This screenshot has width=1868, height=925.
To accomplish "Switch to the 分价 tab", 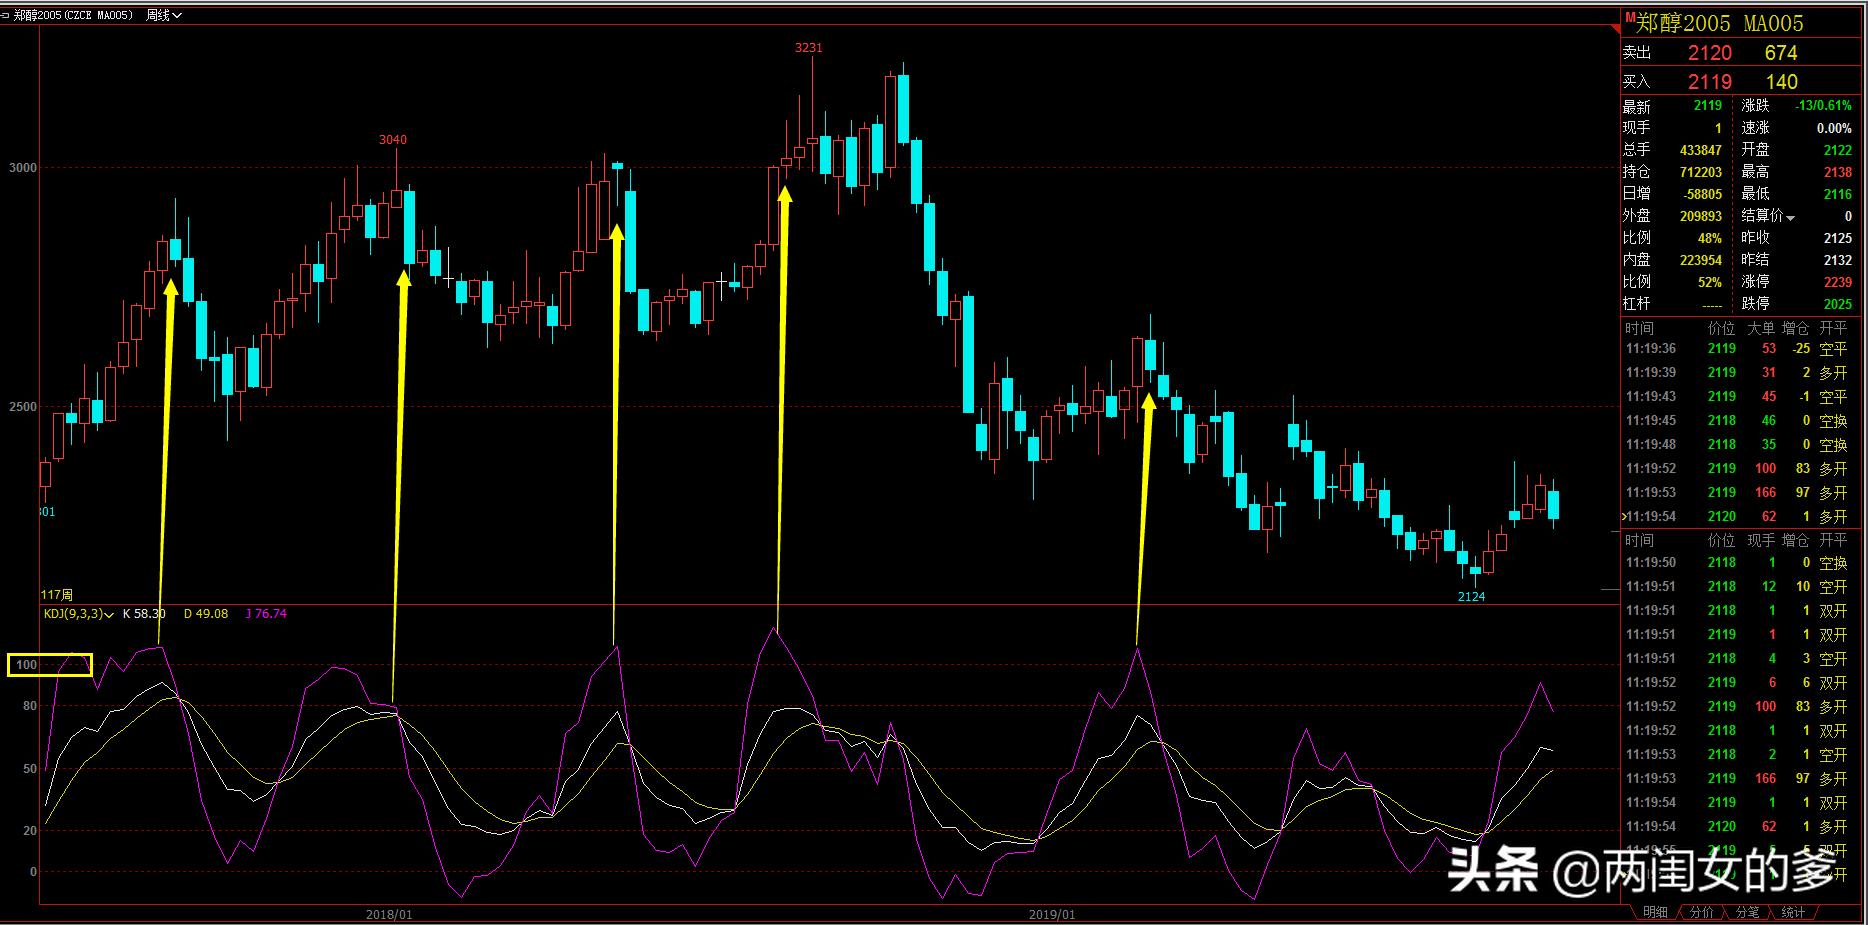I will coord(1701,912).
